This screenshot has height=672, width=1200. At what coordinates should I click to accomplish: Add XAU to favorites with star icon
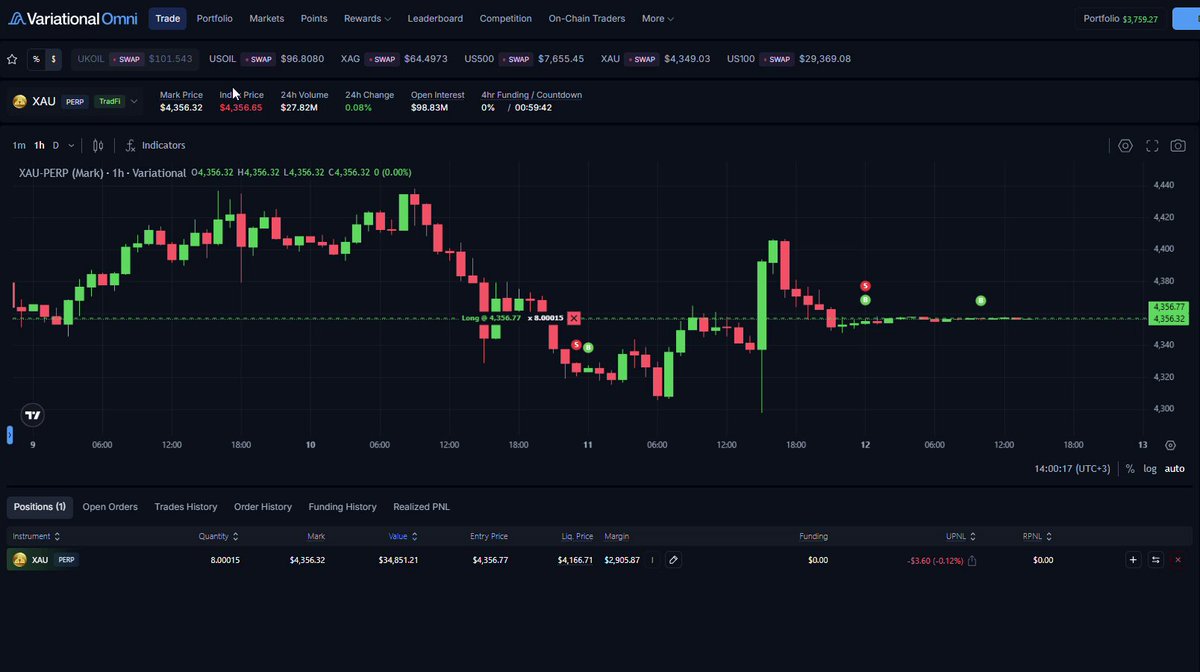[x=12, y=59]
